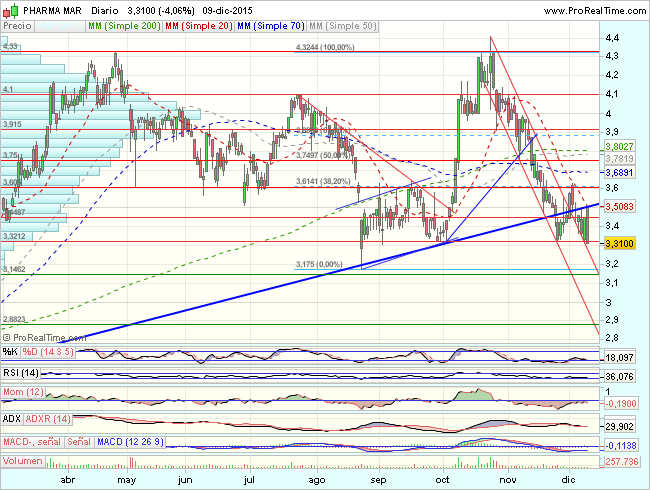Click the grey 3,7819 price axis tag
Image resolution: width=650 pixels, height=490 pixels.
click(x=619, y=159)
